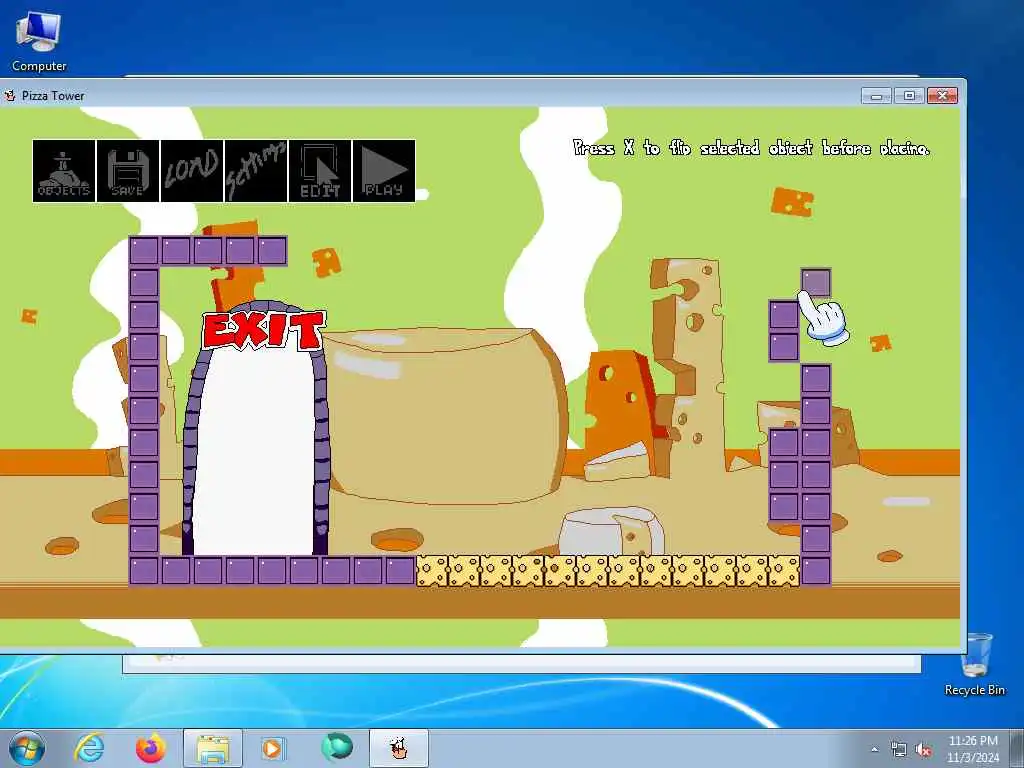This screenshot has width=1024, height=768.
Task: Start the level with Play button
Action: [384, 171]
